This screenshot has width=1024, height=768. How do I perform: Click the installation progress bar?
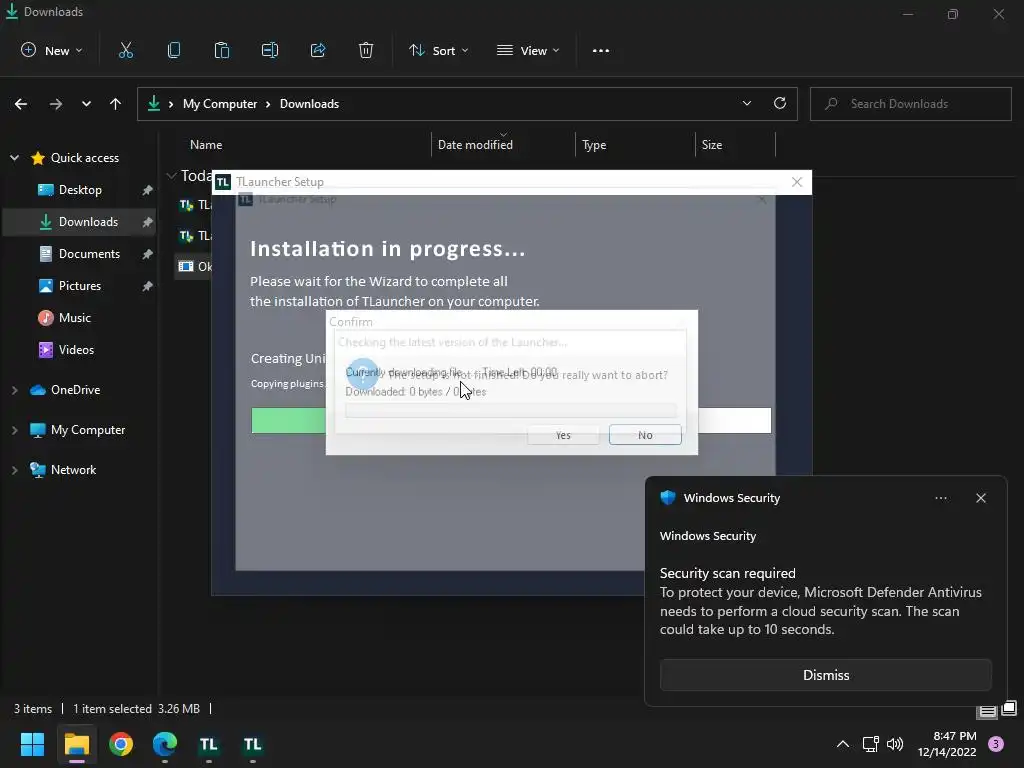click(x=511, y=420)
